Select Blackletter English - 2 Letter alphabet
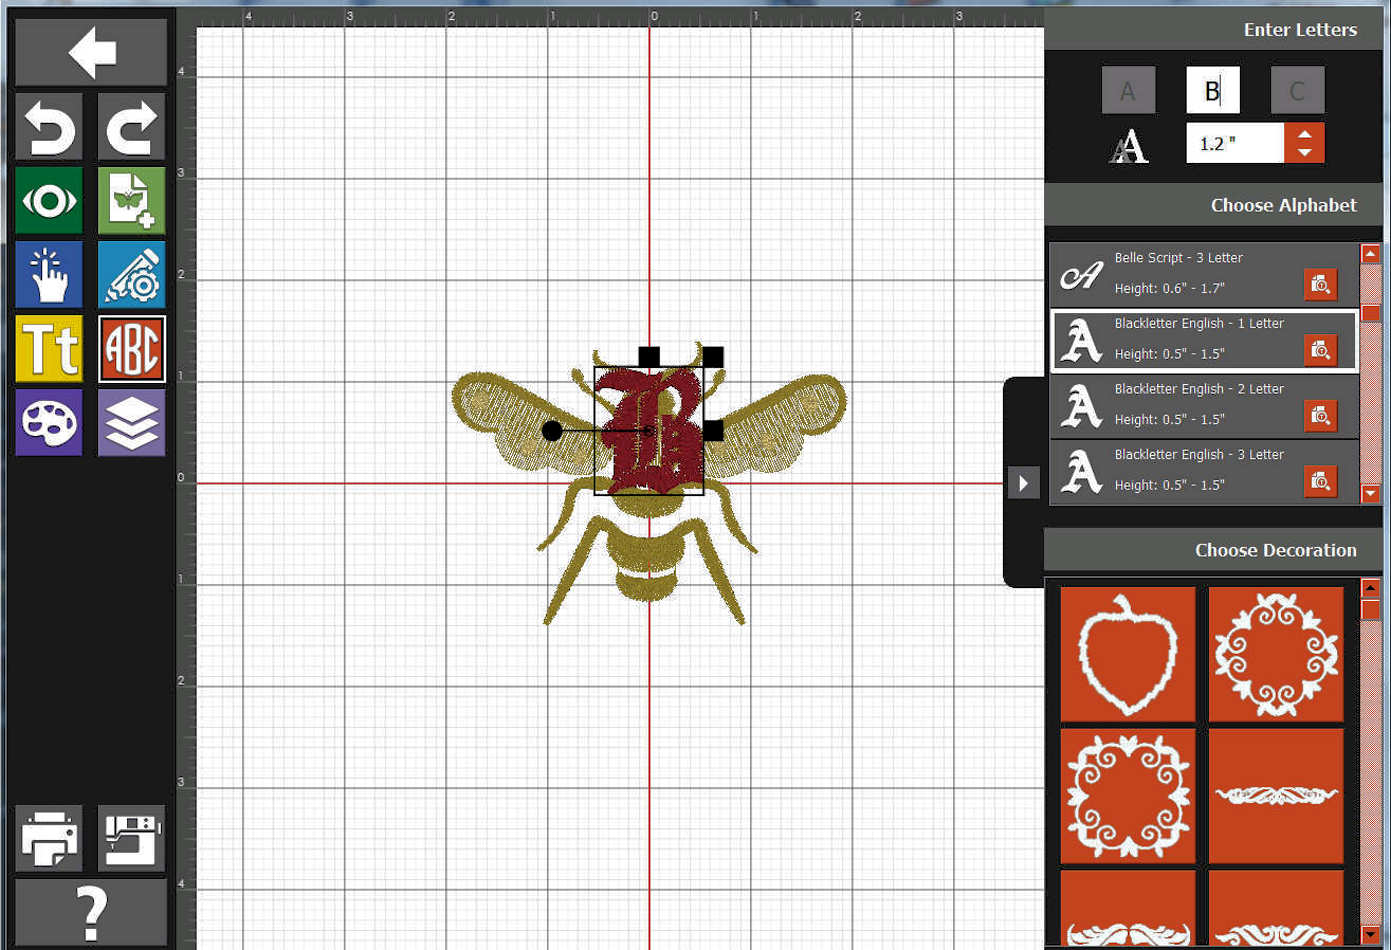The width and height of the screenshot is (1391, 950). tap(1204, 405)
